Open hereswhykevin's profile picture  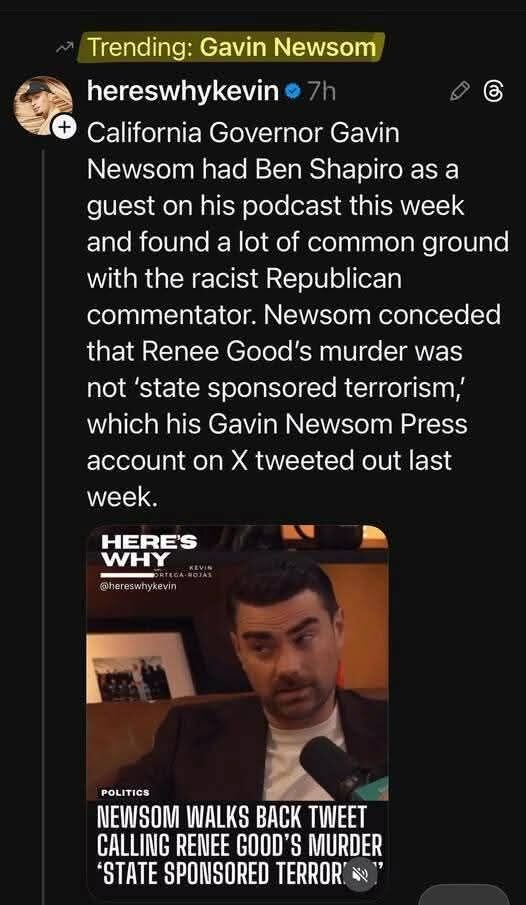point(43,105)
